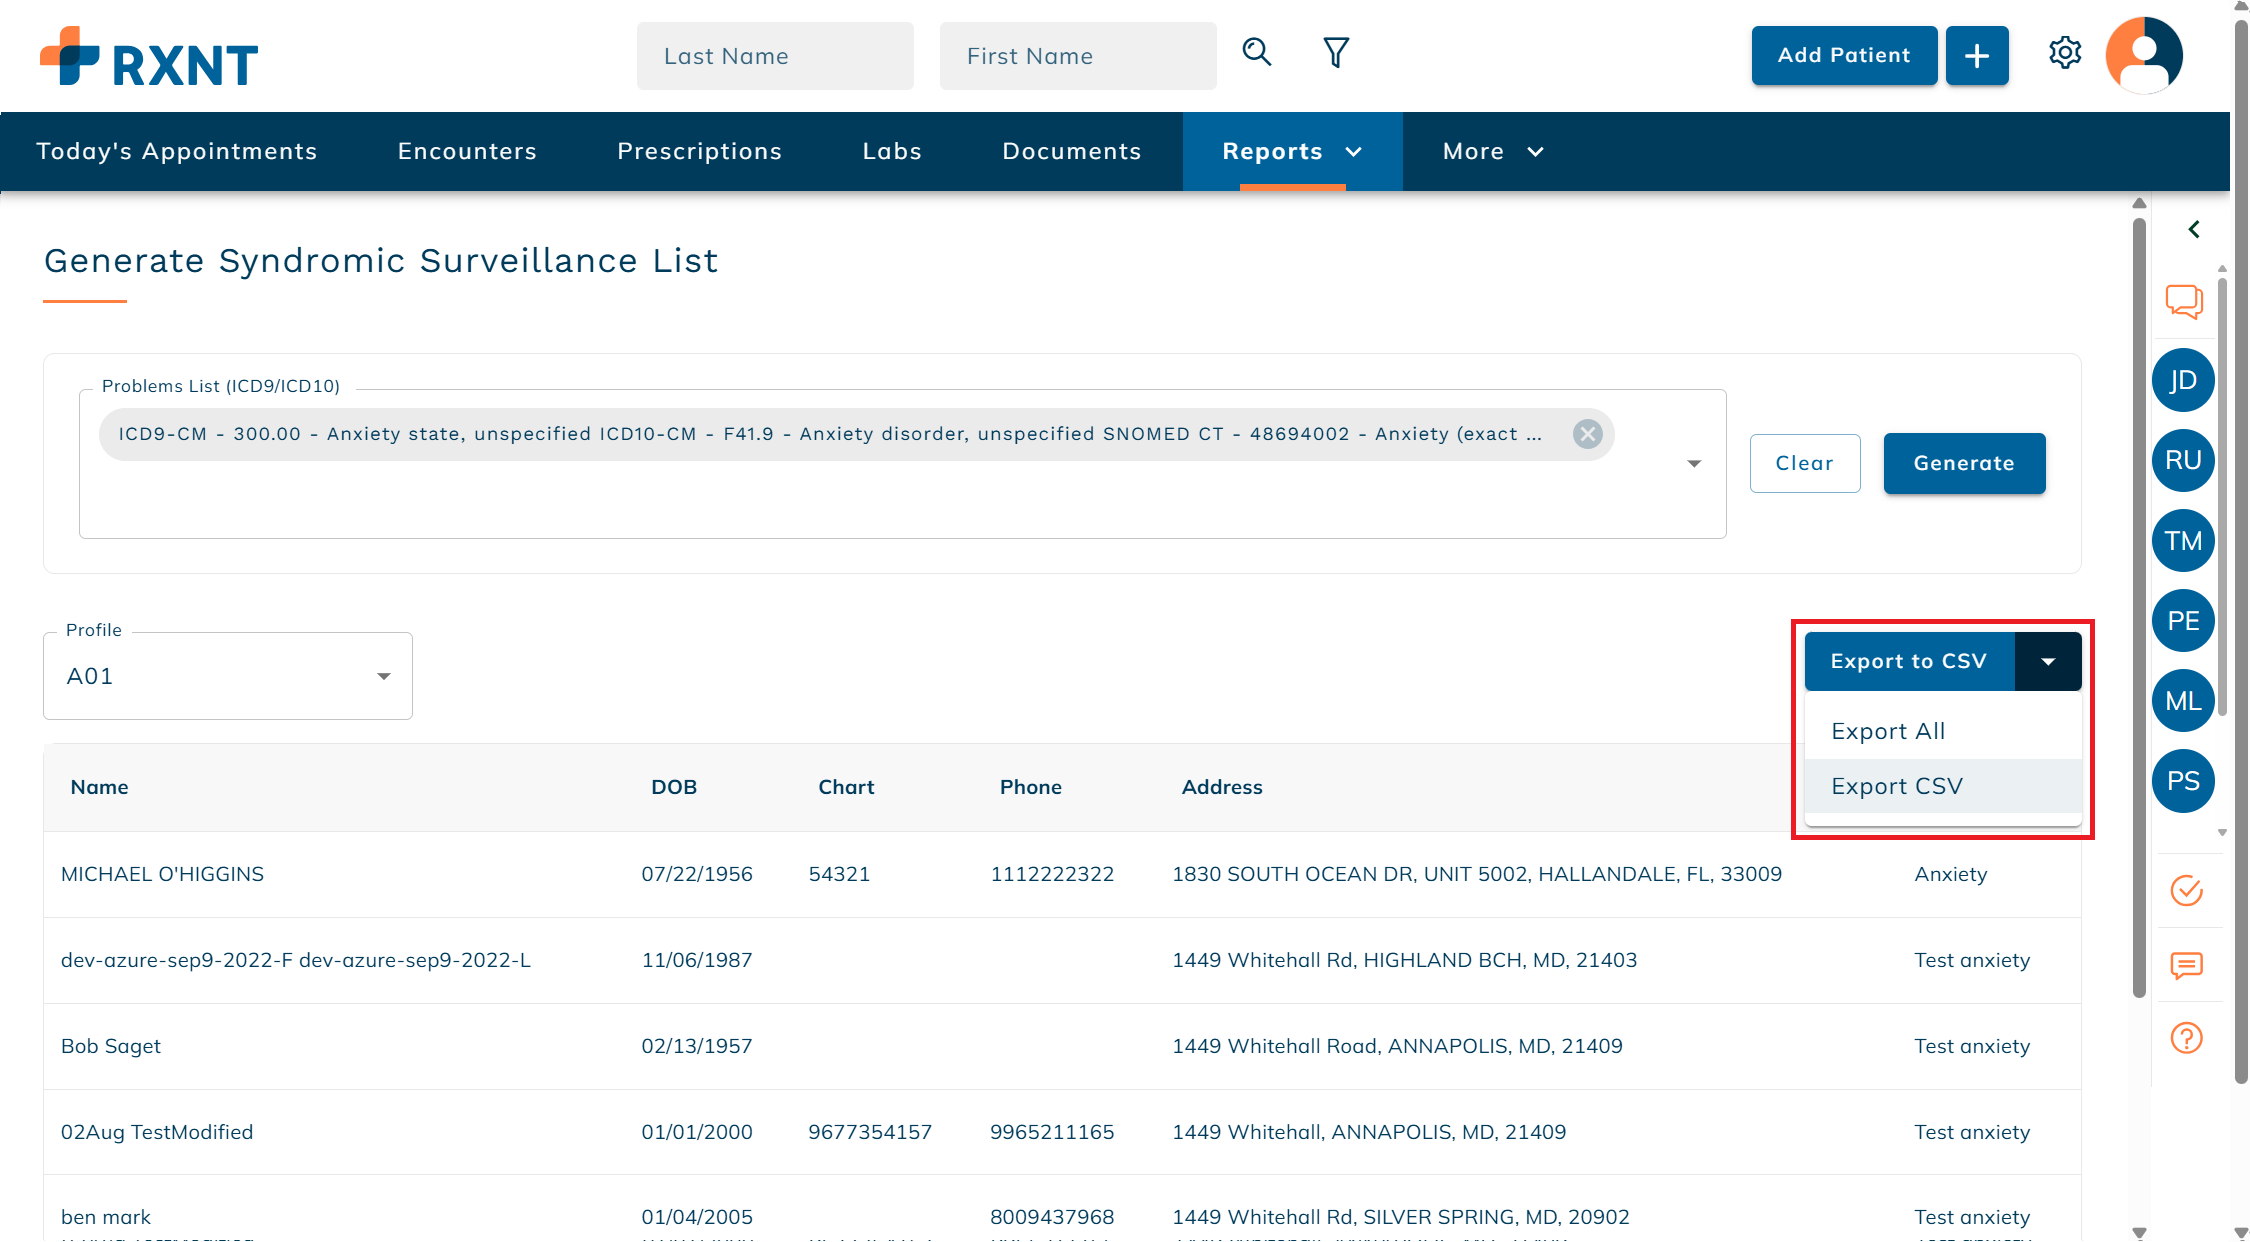Open patient Bob Saget row

click(1062, 1046)
